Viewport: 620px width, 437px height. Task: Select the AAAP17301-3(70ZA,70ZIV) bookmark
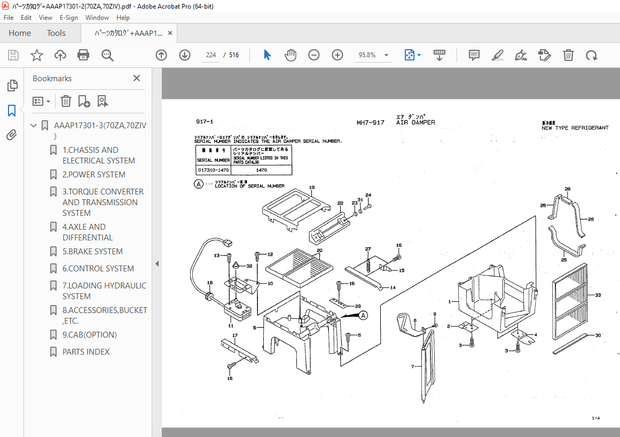point(100,131)
